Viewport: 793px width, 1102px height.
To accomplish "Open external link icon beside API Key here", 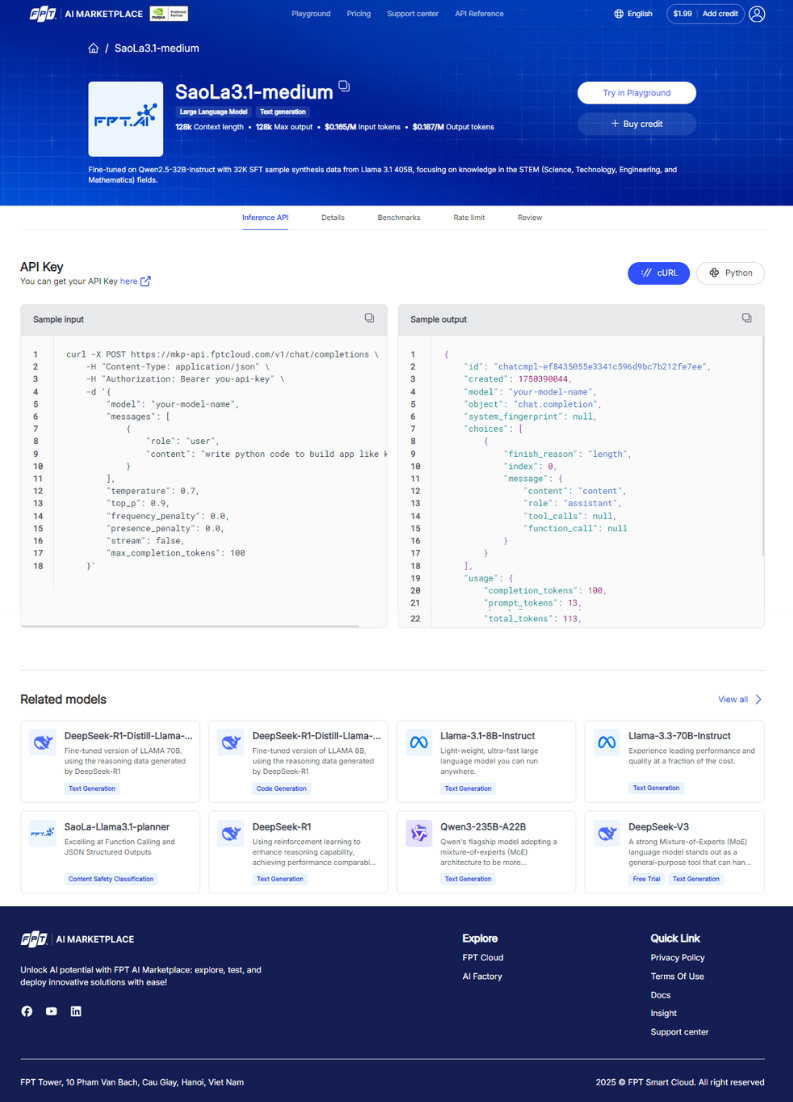I will coord(146,281).
